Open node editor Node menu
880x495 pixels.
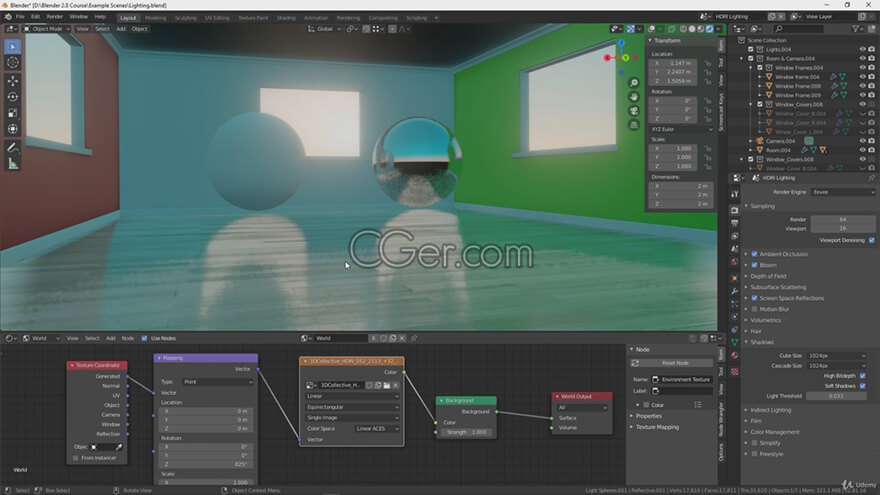(x=128, y=338)
